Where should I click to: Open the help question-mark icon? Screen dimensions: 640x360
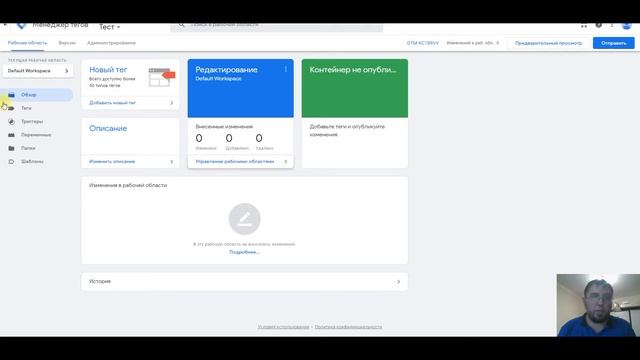click(x=598, y=25)
